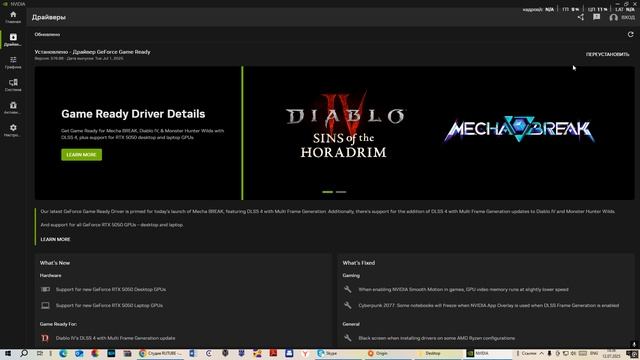Click the installed driver title text
Screen dimensions: 640x360
tap(92, 52)
